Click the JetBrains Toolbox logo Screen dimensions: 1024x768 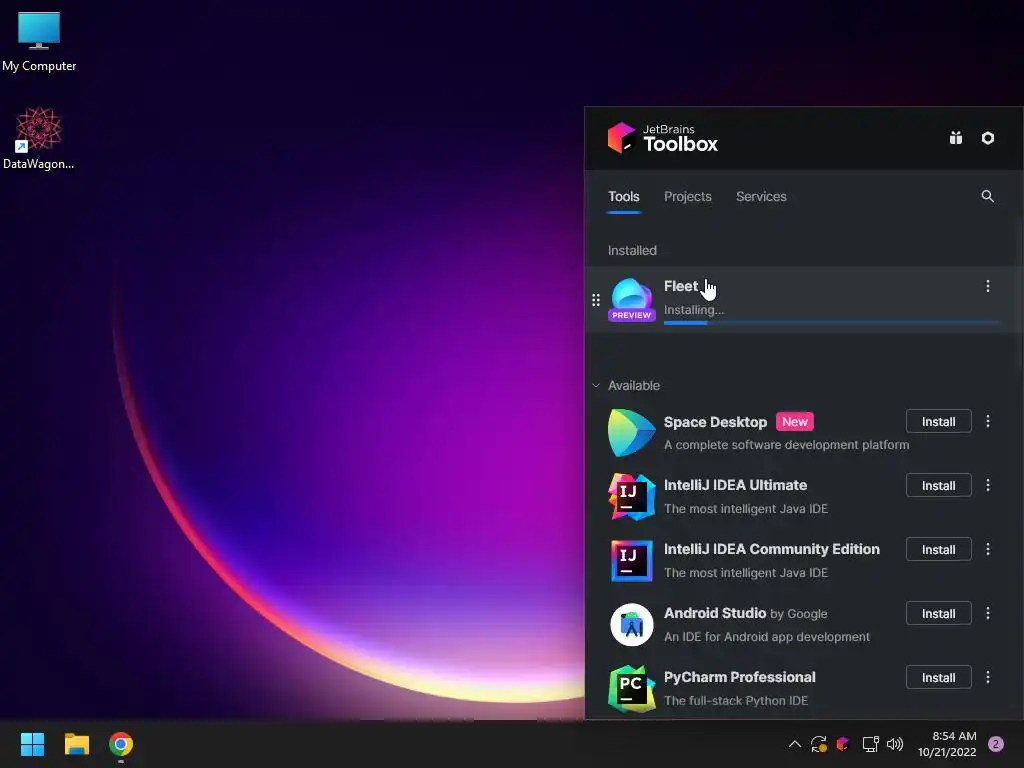662,138
